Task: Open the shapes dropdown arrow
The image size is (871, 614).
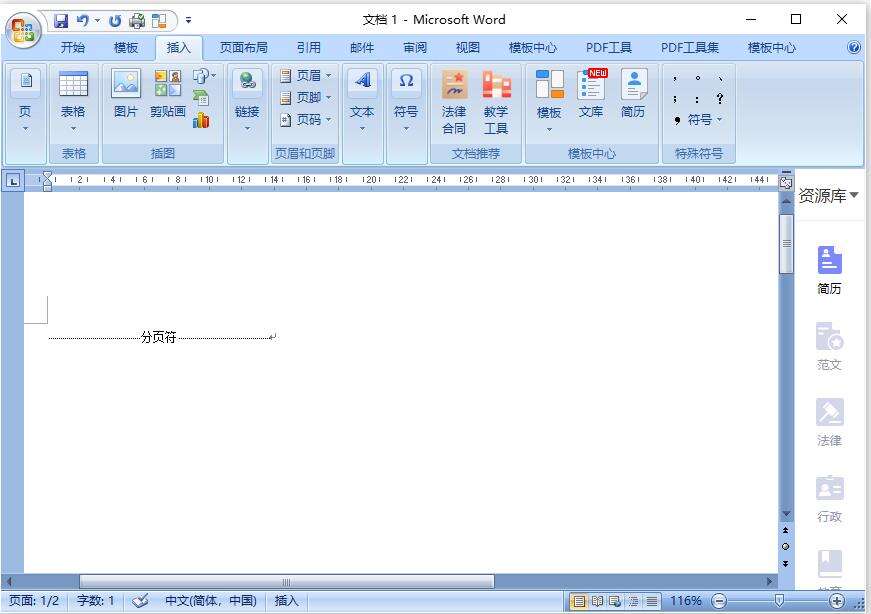Action: tap(214, 75)
